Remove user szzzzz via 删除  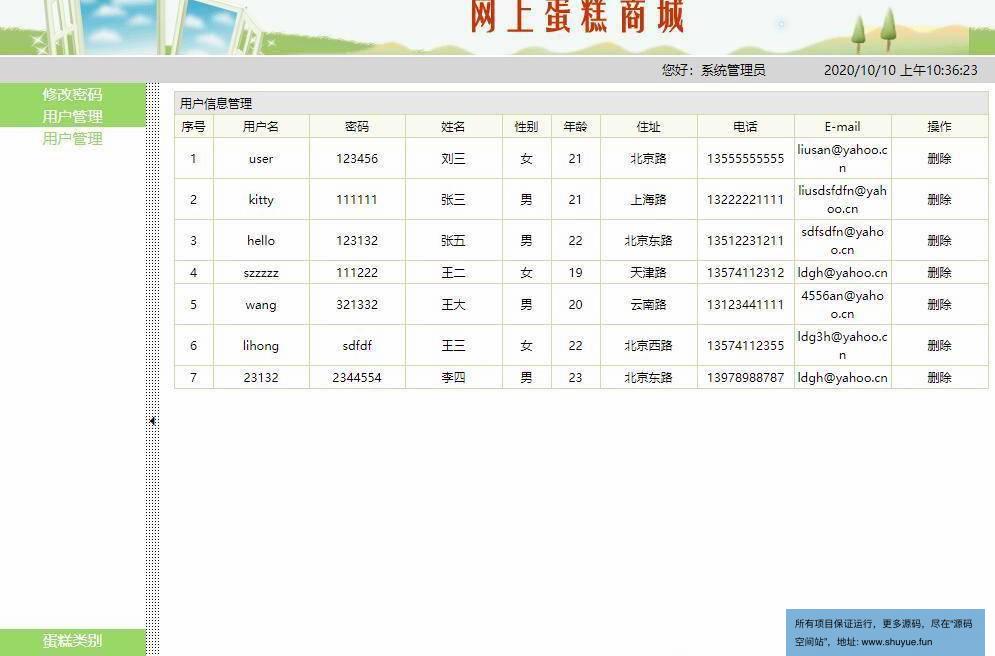coord(938,273)
